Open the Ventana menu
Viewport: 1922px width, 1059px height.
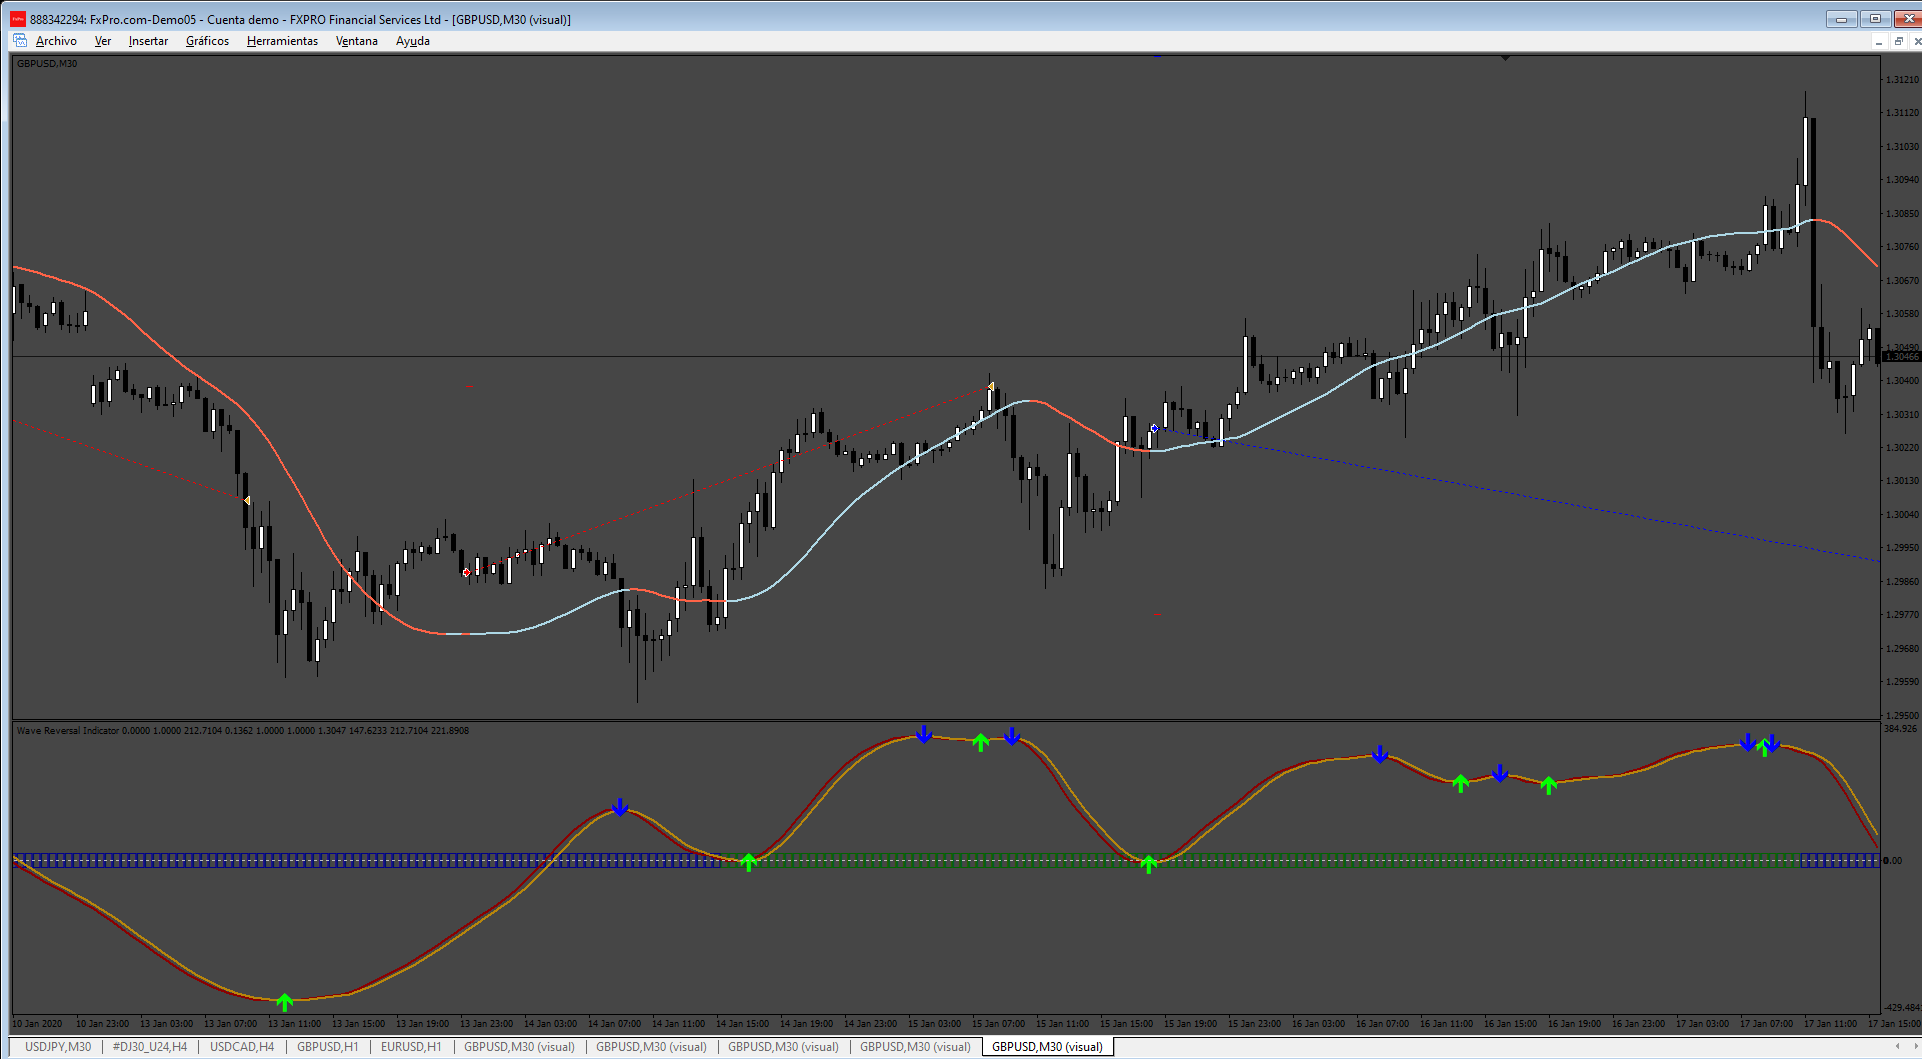356,41
